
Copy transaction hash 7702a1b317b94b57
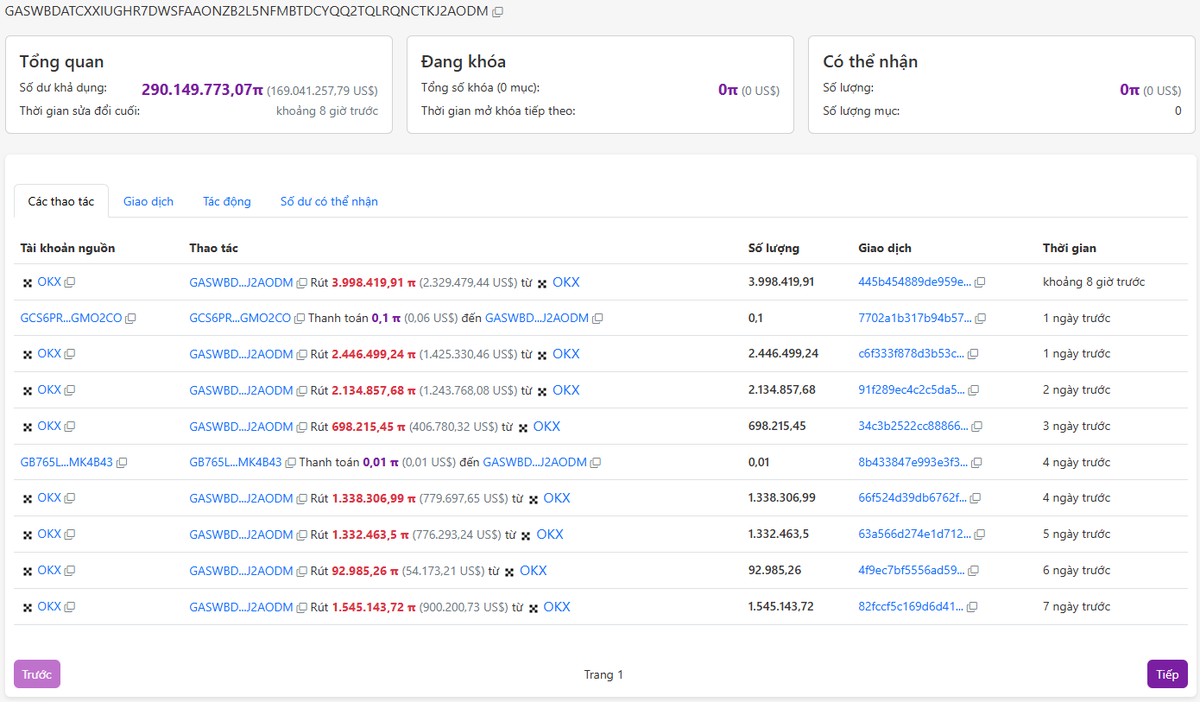[981, 319]
